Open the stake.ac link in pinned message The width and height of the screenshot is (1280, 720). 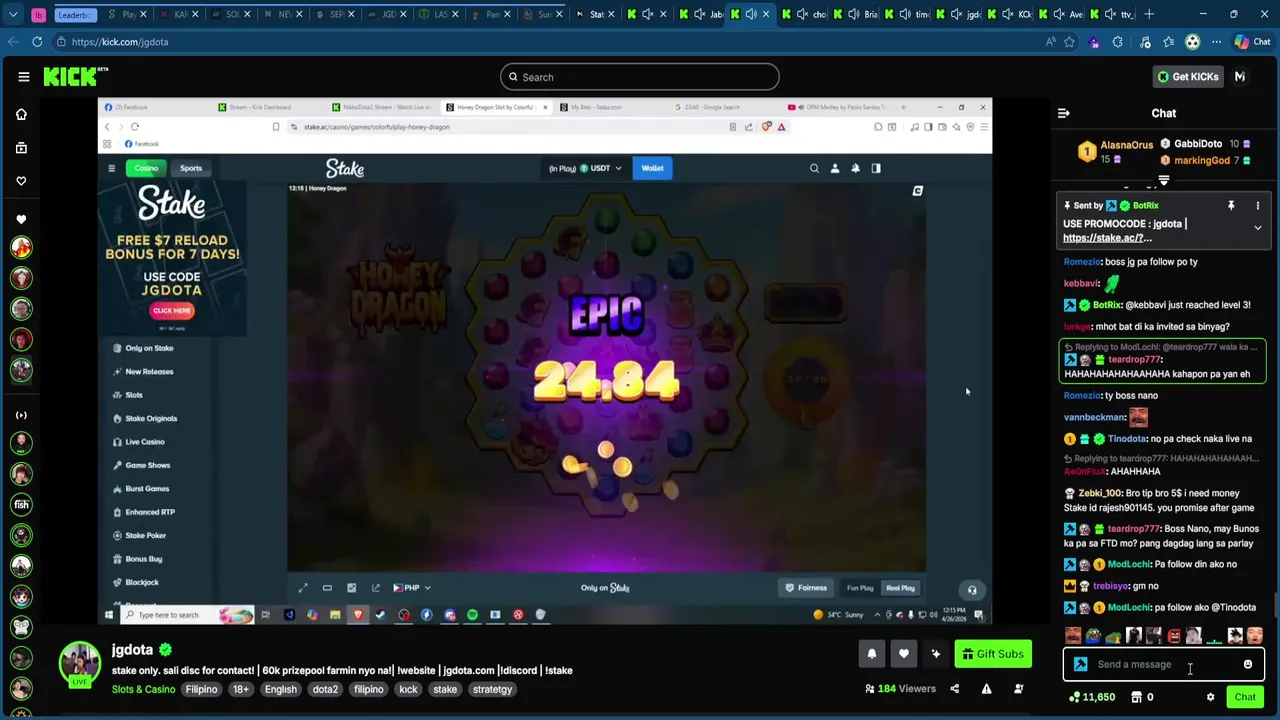1107,238
